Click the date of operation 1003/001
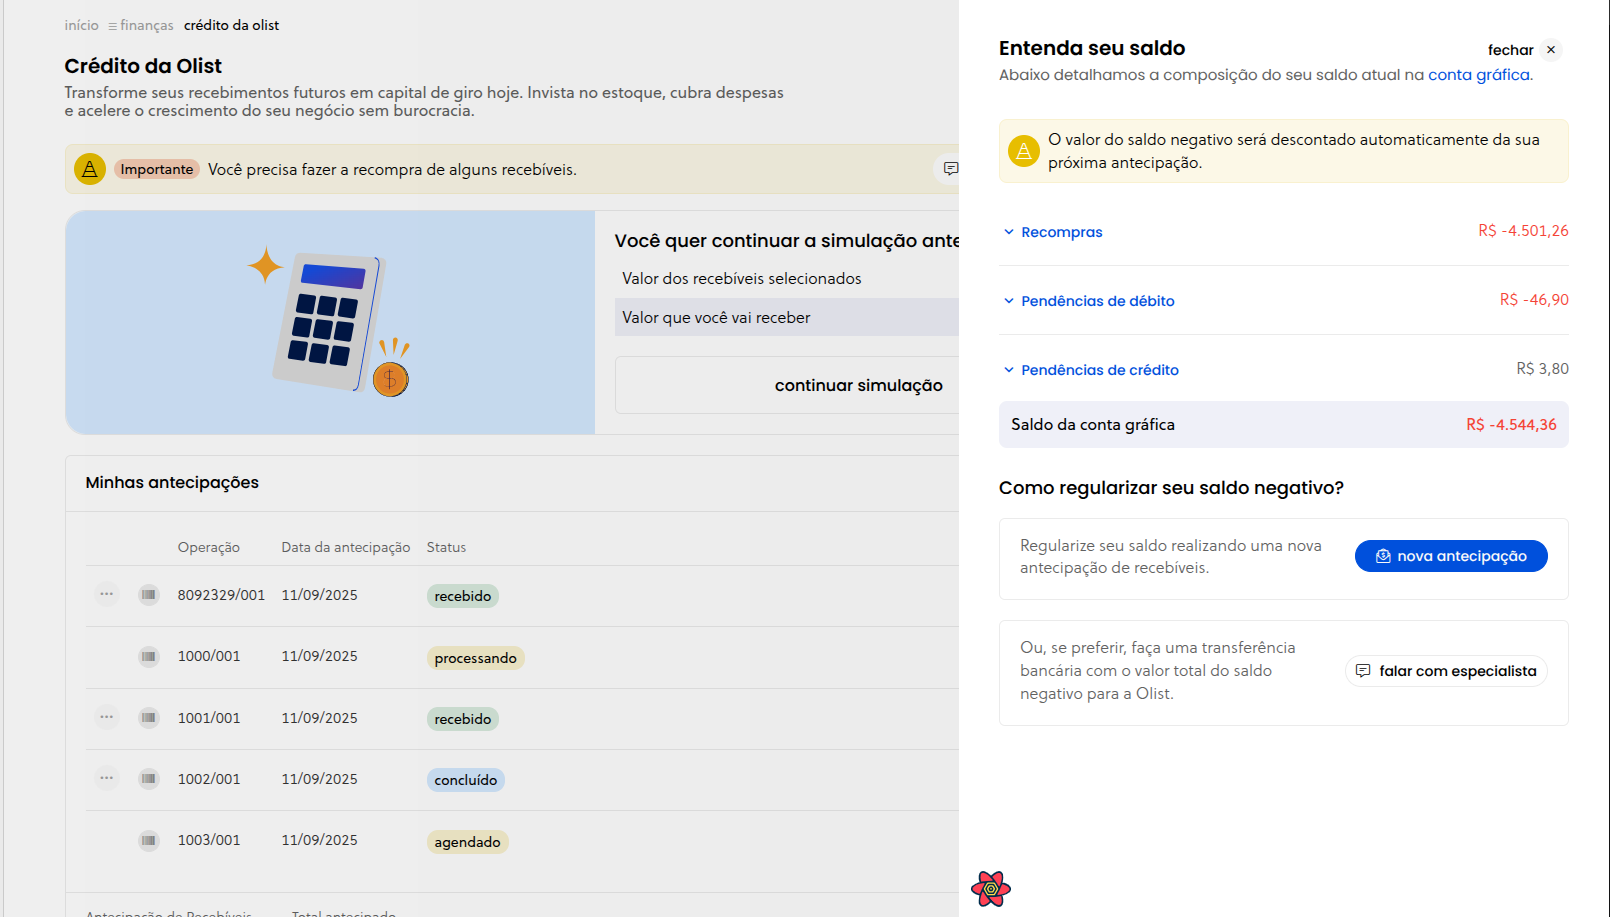The height and width of the screenshot is (917, 1610). [x=319, y=840]
